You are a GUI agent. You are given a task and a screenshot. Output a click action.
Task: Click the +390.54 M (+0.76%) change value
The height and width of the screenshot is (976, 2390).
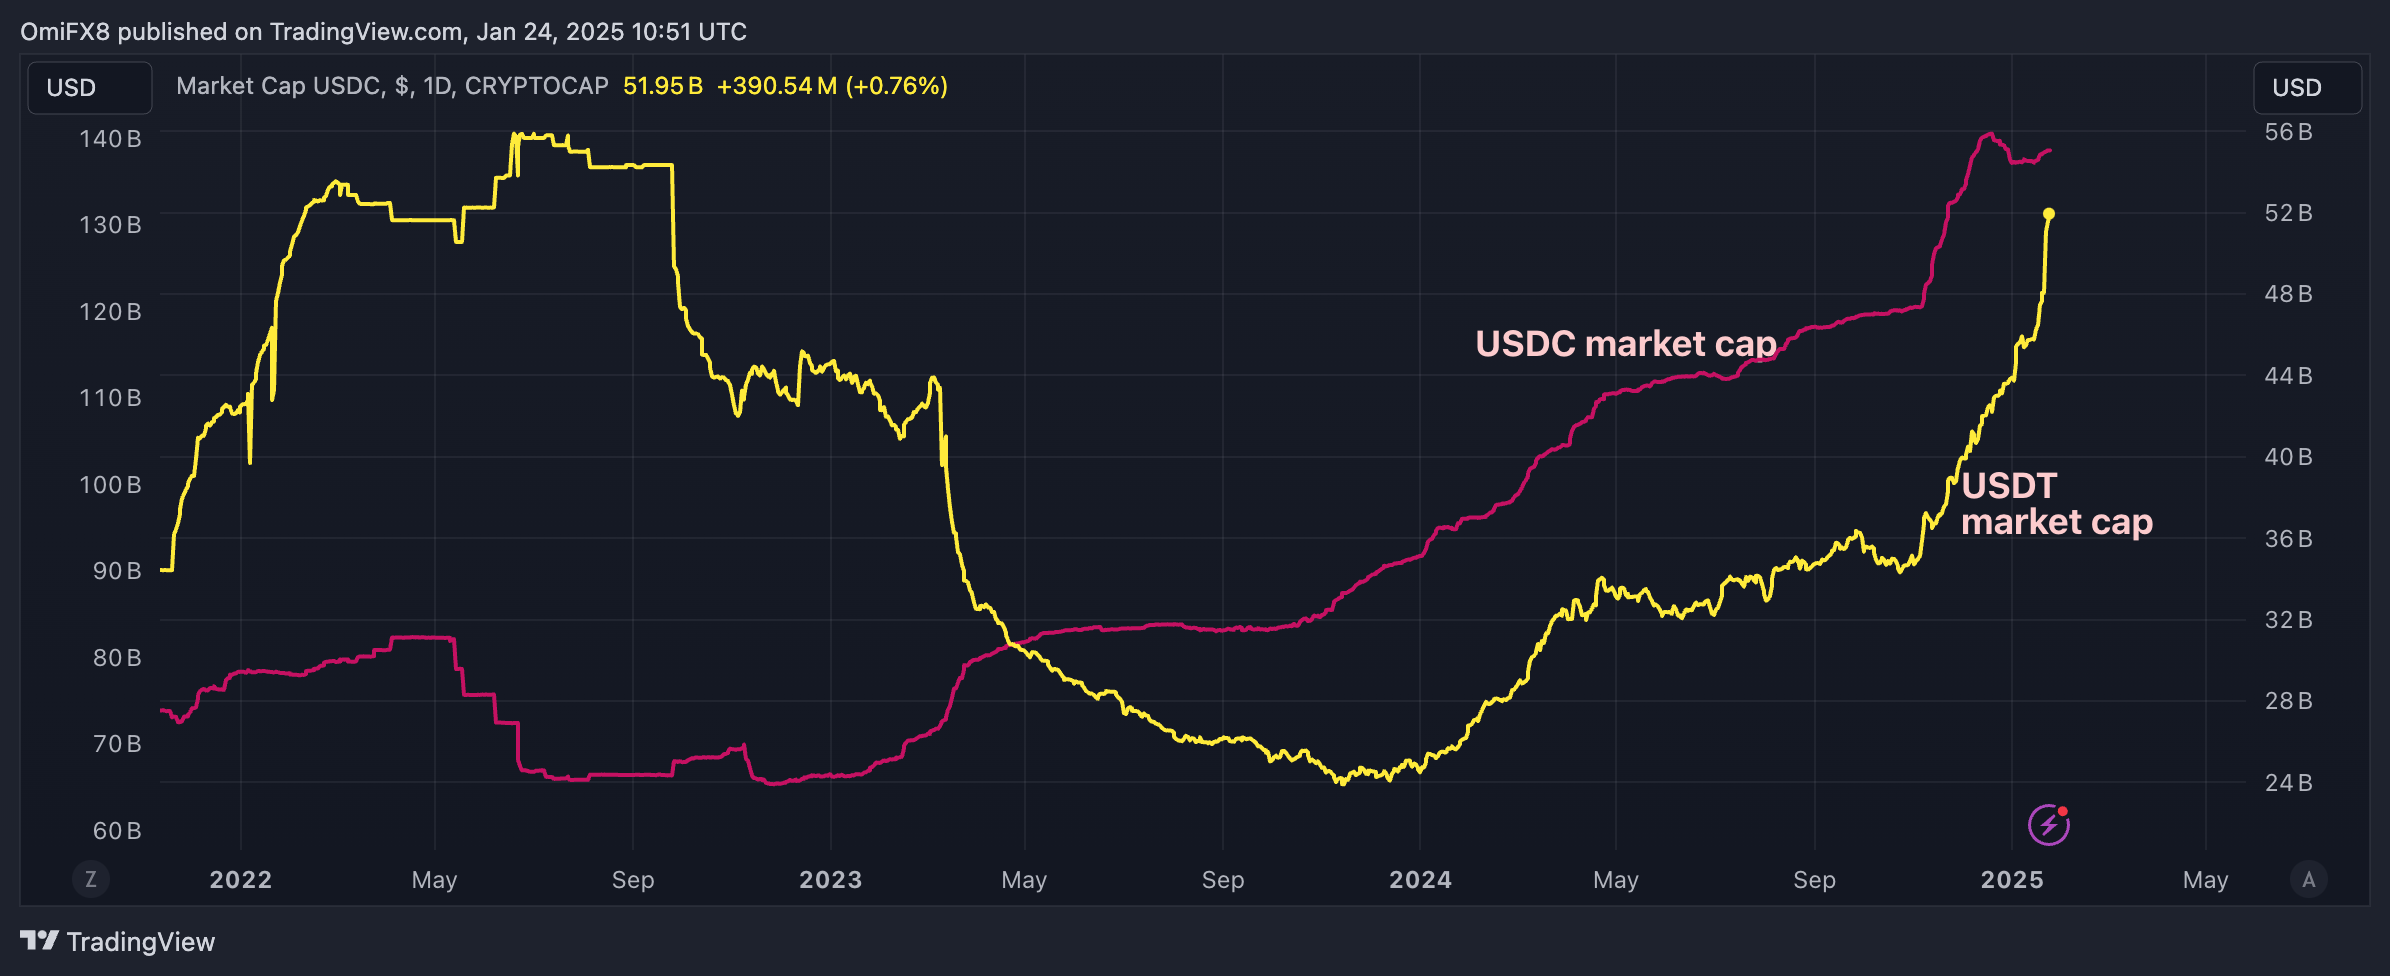tap(832, 86)
